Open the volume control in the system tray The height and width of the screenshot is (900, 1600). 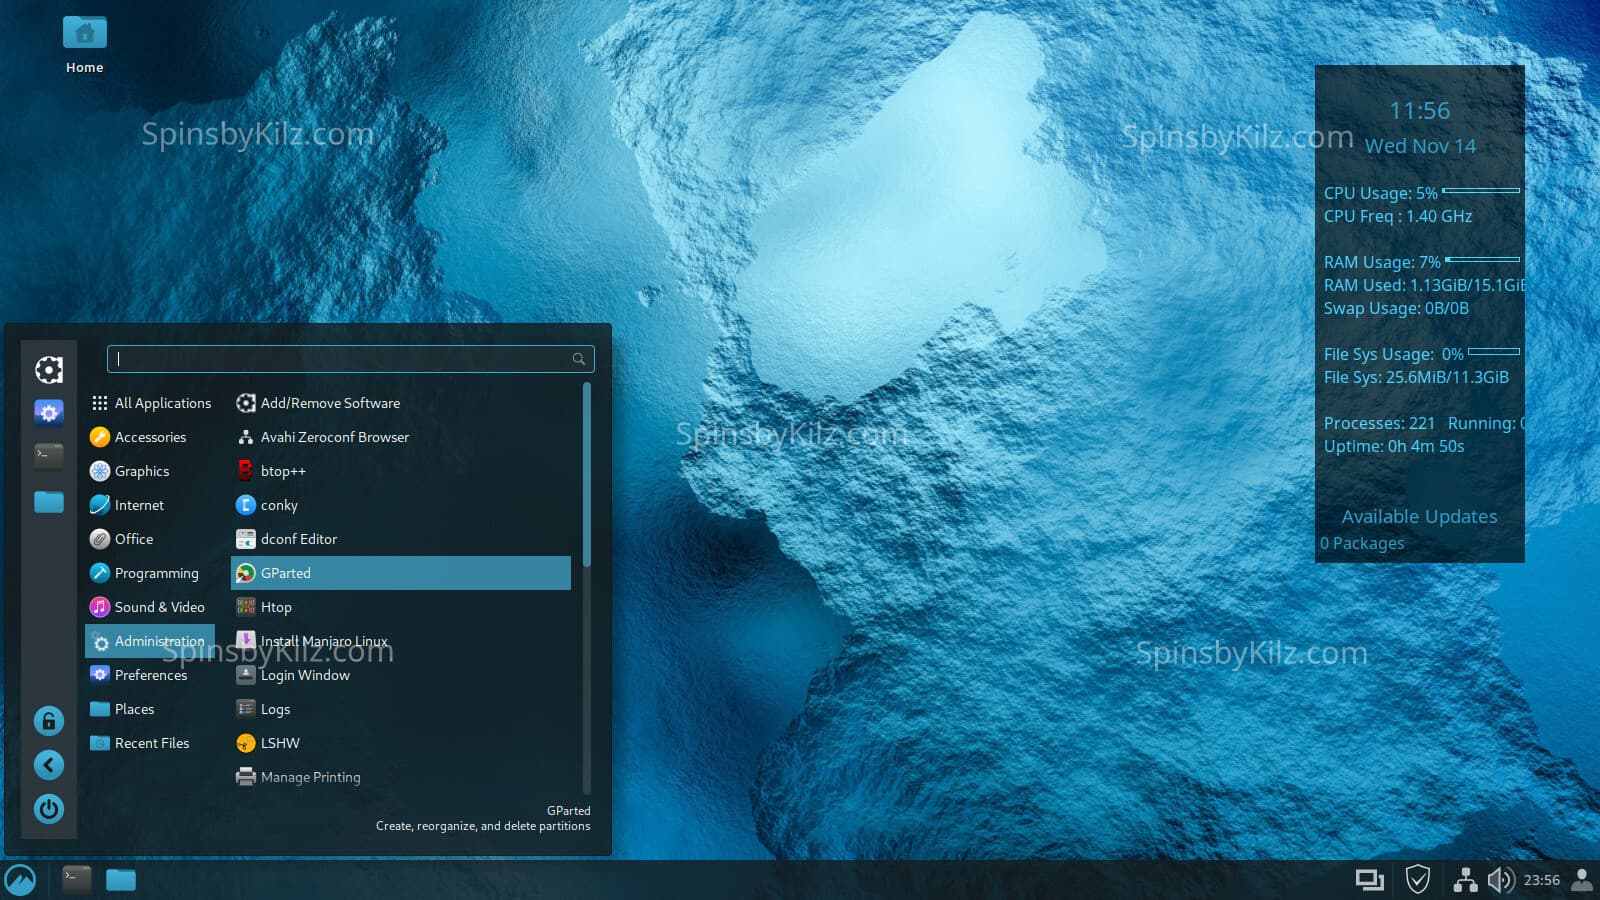[x=1500, y=880]
